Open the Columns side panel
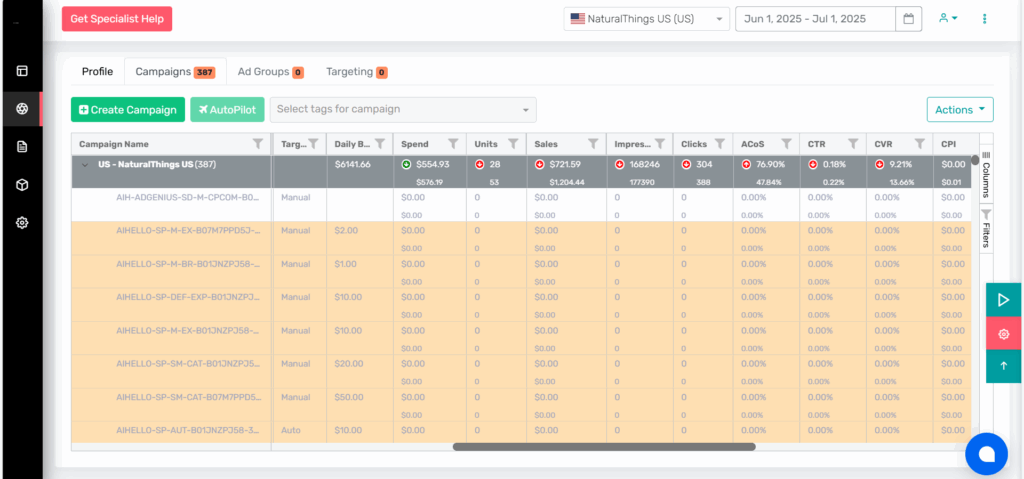The width and height of the screenshot is (1024, 479). click(x=986, y=173)
